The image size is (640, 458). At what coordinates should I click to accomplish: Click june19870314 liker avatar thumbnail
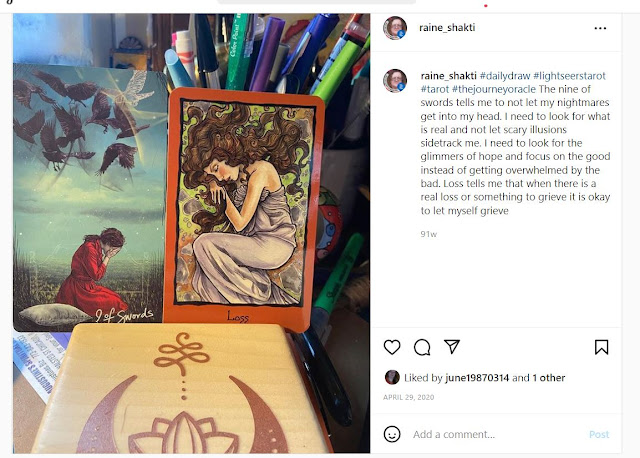click(x=392, y=377)
